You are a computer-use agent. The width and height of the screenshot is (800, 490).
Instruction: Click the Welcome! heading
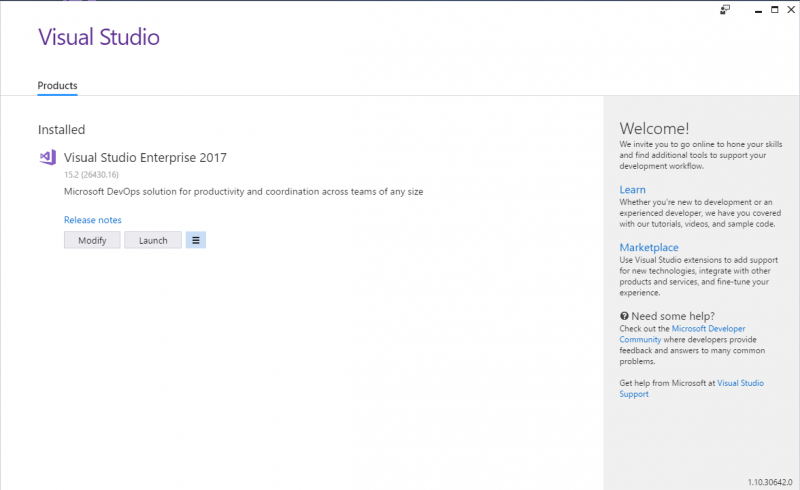click(654, 128)
